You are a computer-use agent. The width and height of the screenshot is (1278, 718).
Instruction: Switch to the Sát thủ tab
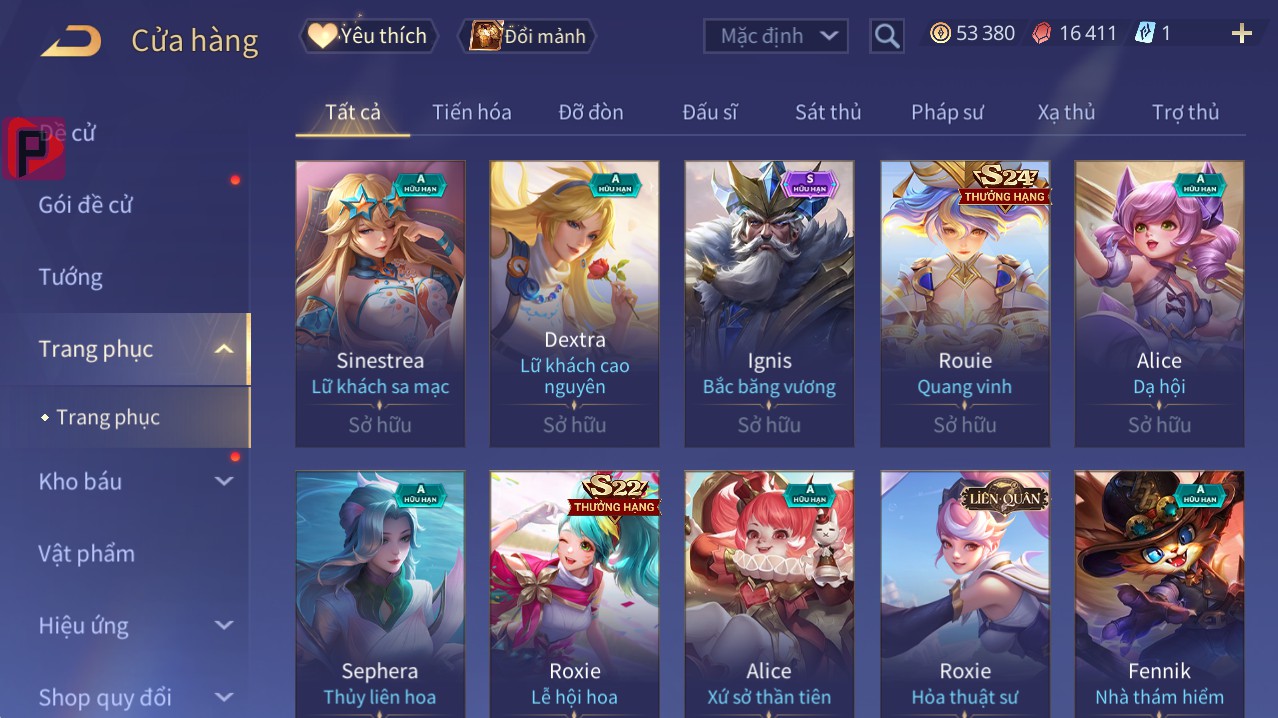pos(828,112)
